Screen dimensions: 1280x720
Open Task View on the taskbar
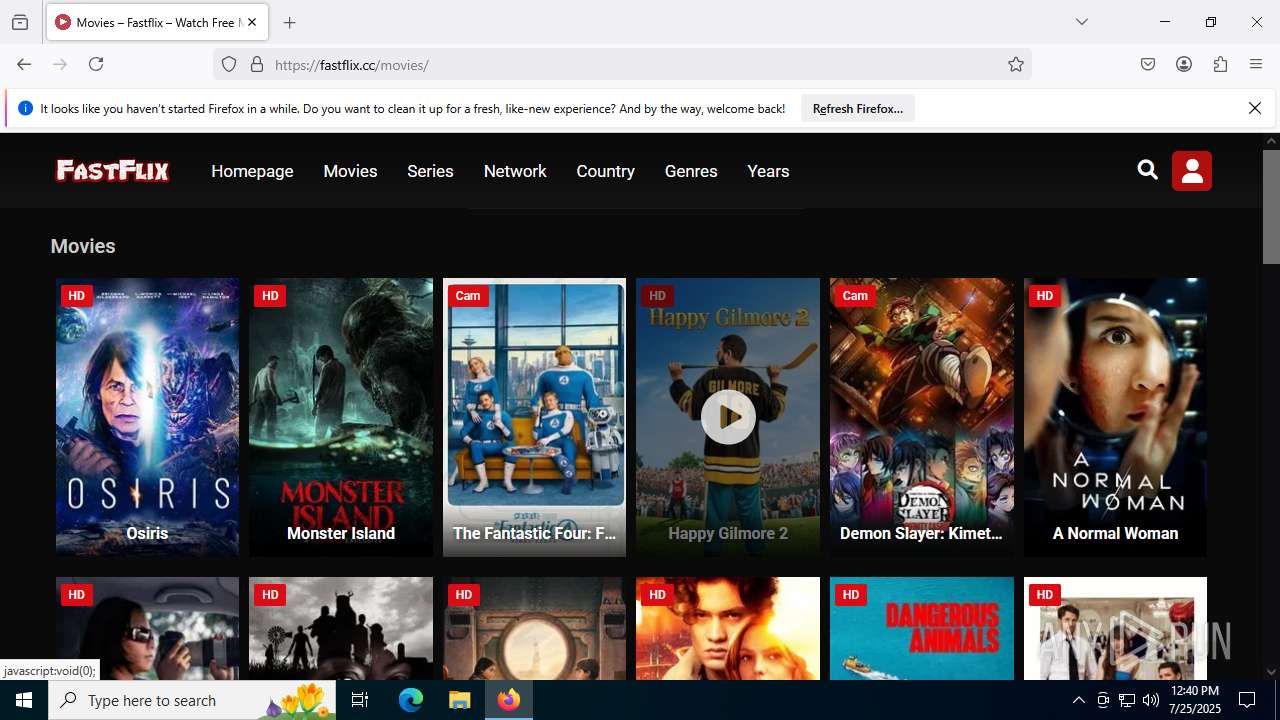coord(360,700)
